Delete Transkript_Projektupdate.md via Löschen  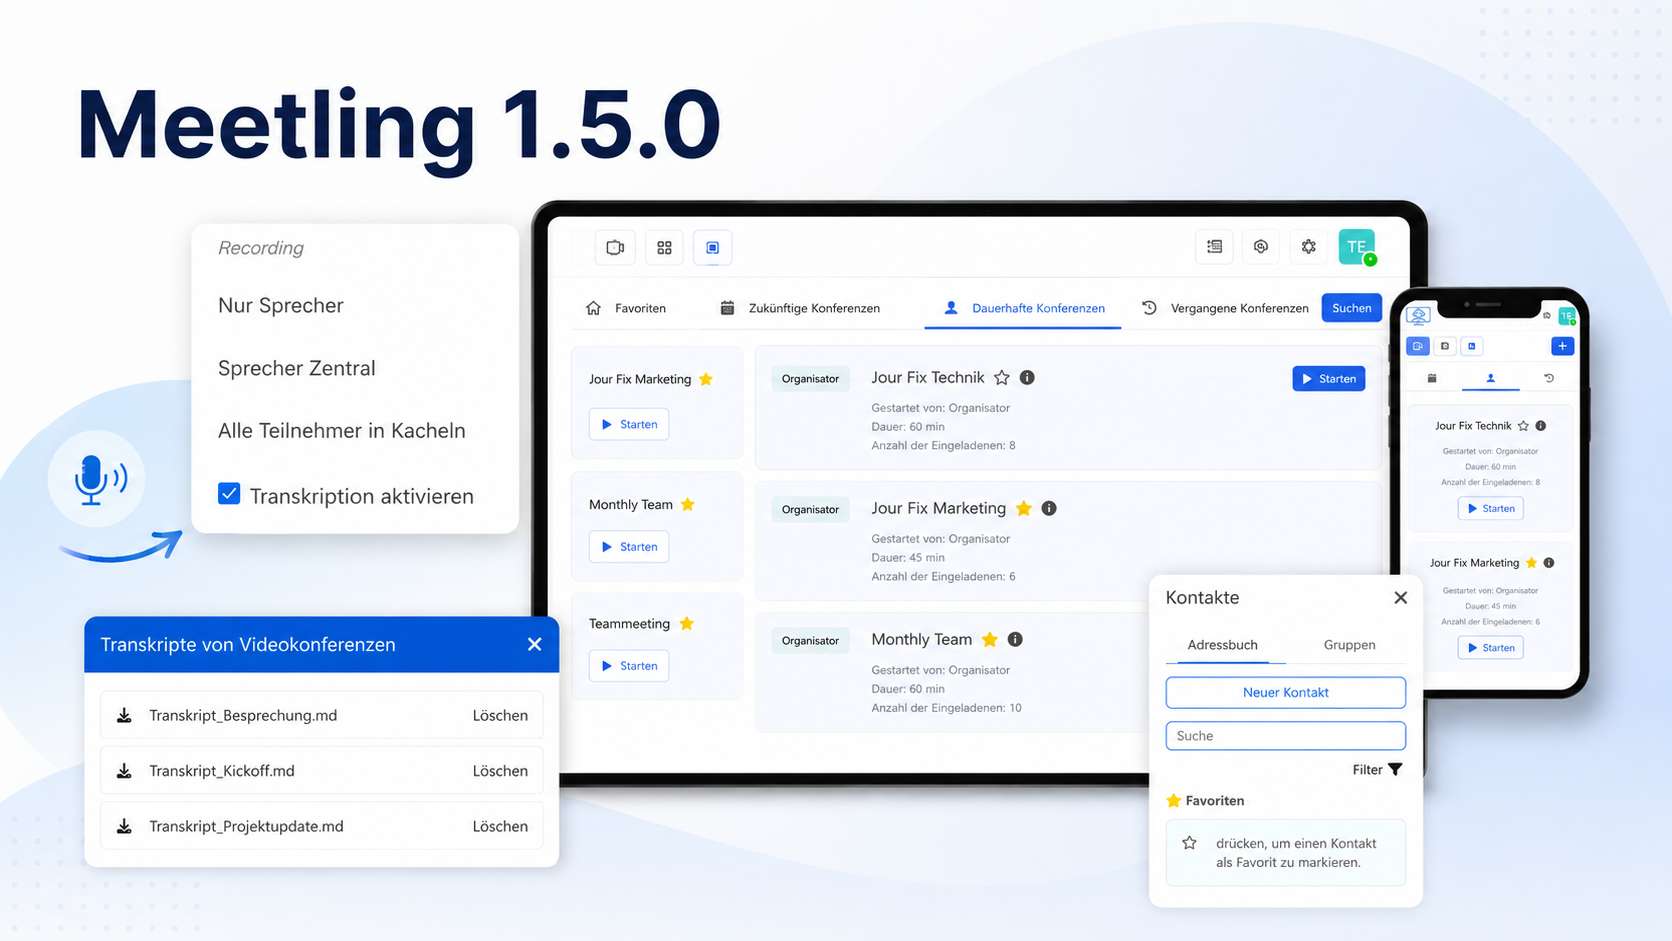tap(500, 826)
